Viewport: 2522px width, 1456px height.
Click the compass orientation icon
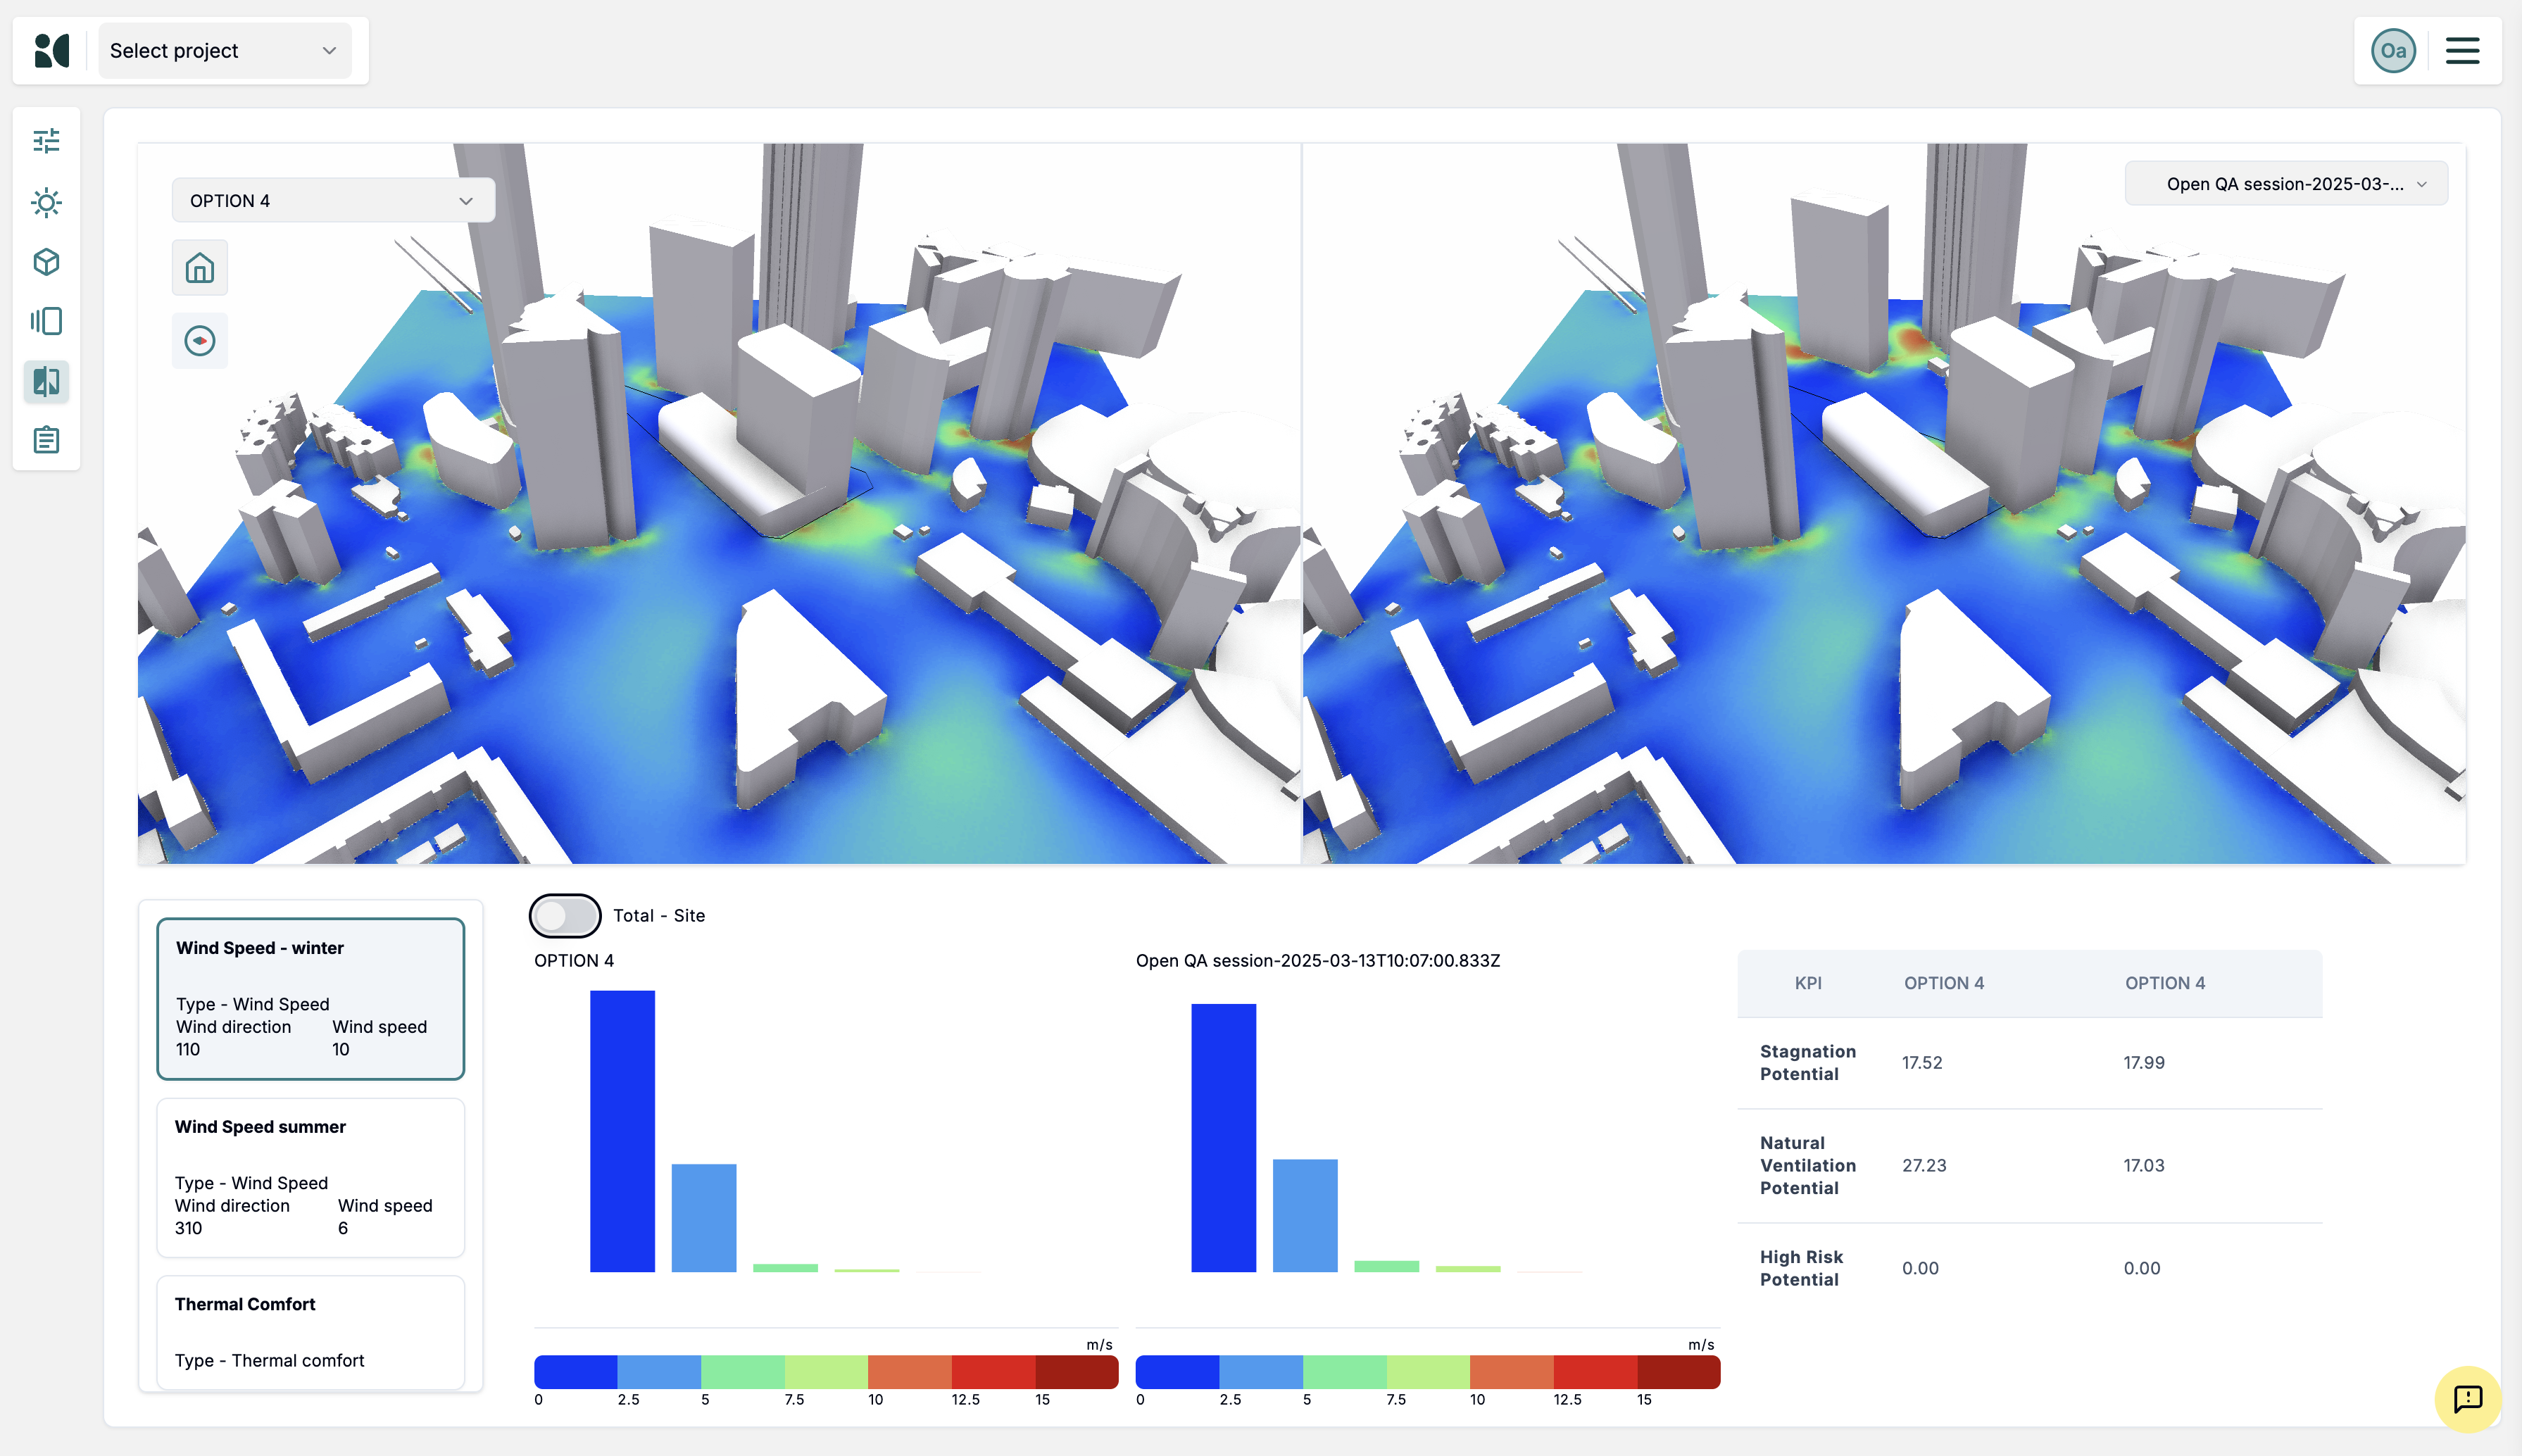click(200, 341)
